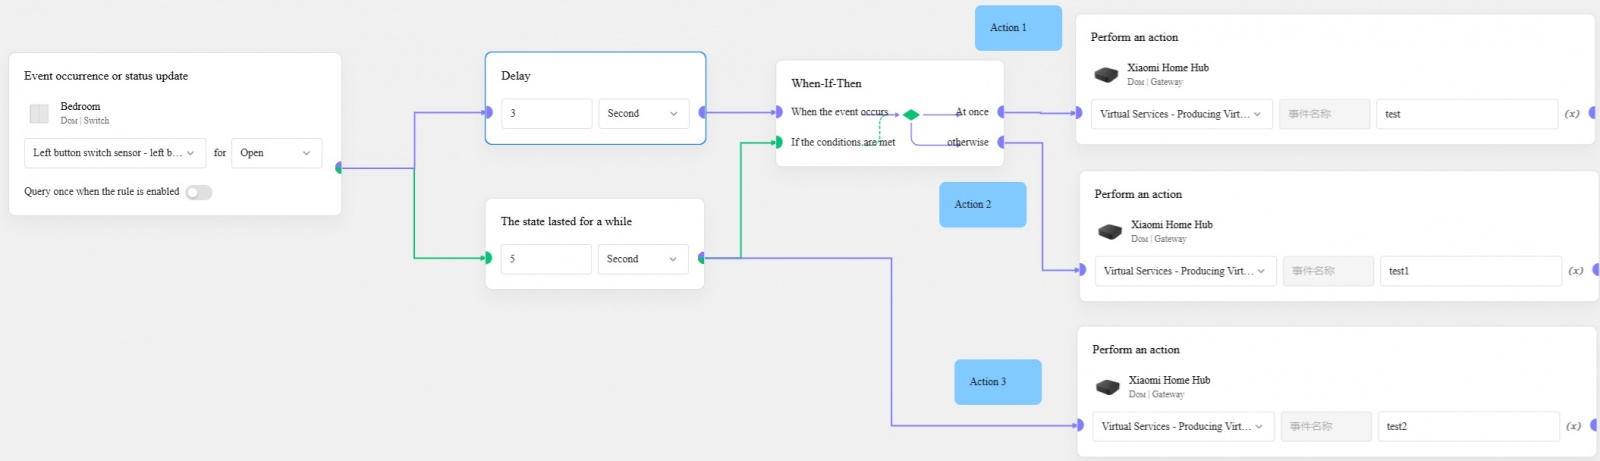Open Virtual Services dropdown in third action
The height and width of the screenshot is (461, 1600).
coord(1183,427)
